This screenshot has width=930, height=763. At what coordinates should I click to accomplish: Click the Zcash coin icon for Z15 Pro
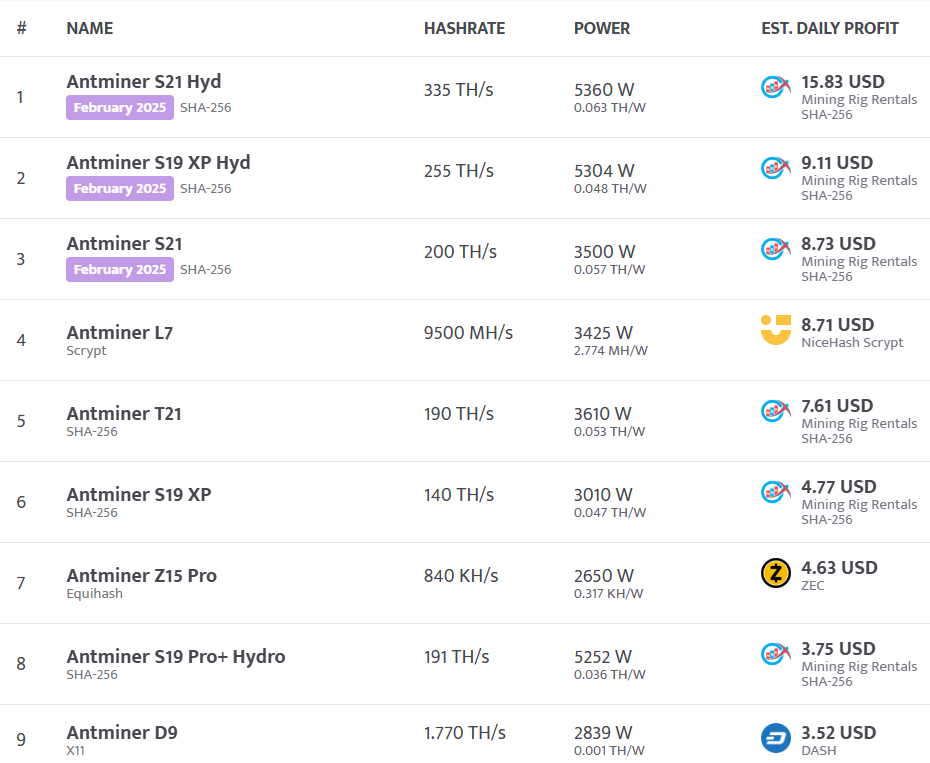[x=776, y=573]
